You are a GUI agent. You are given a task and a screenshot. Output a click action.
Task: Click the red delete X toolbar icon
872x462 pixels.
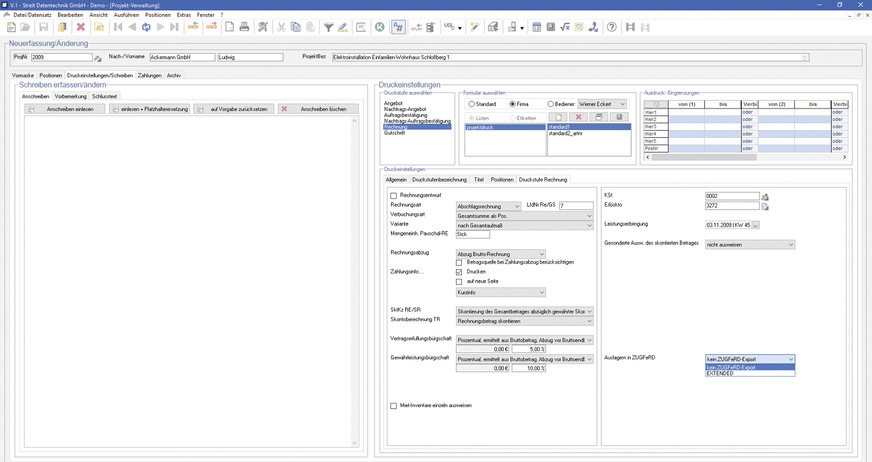(x=81, y=27)
